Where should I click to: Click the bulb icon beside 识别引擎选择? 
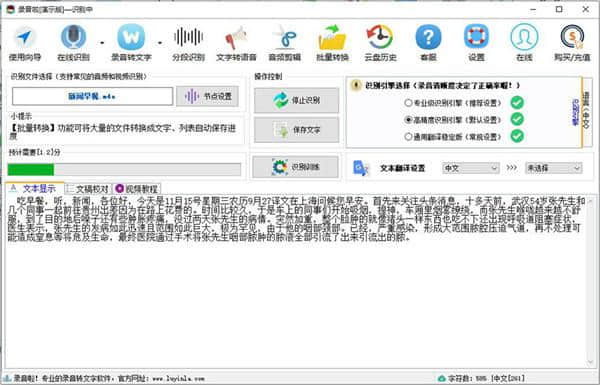point(356,85)
